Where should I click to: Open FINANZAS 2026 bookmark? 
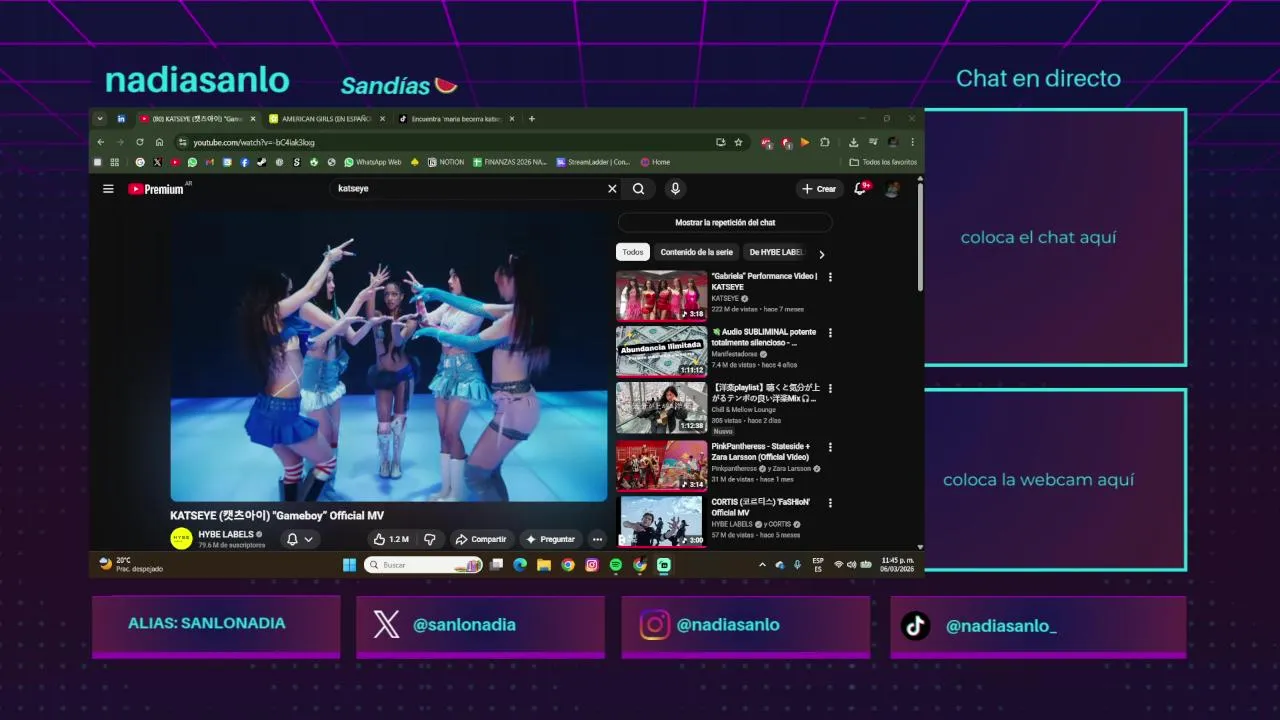point(509,162)
